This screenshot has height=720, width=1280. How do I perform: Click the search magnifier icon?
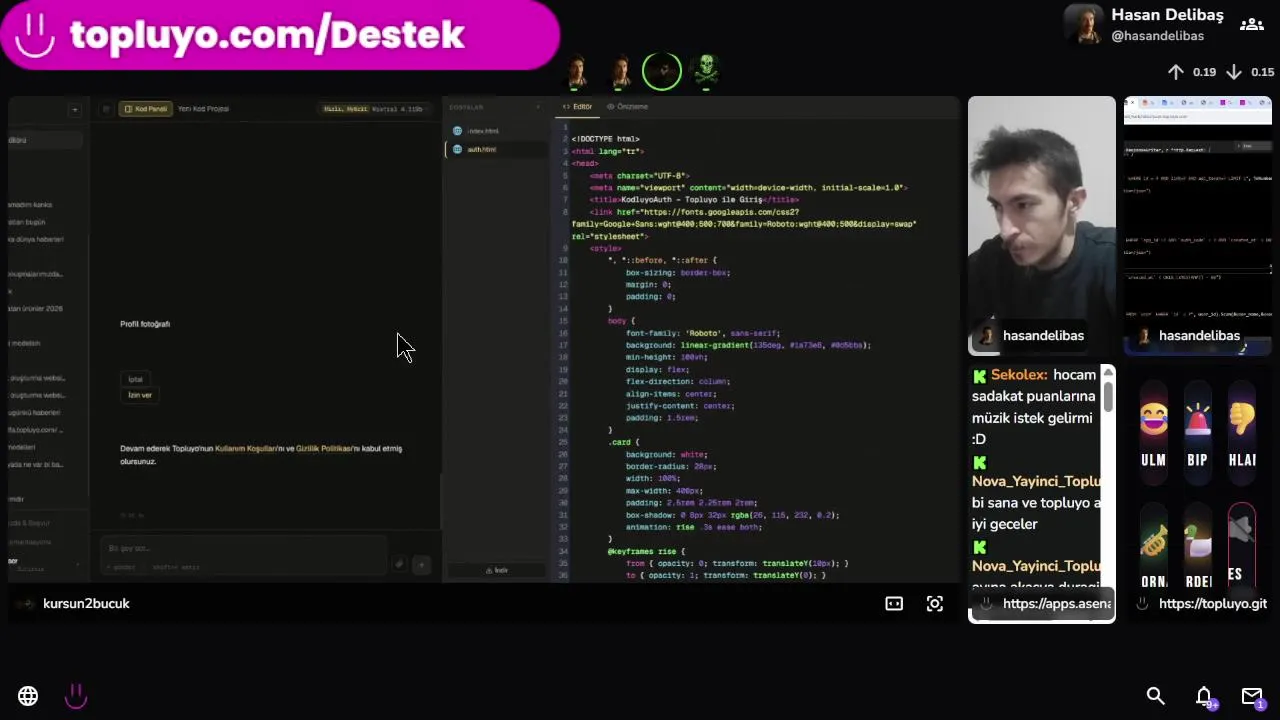1155,696
